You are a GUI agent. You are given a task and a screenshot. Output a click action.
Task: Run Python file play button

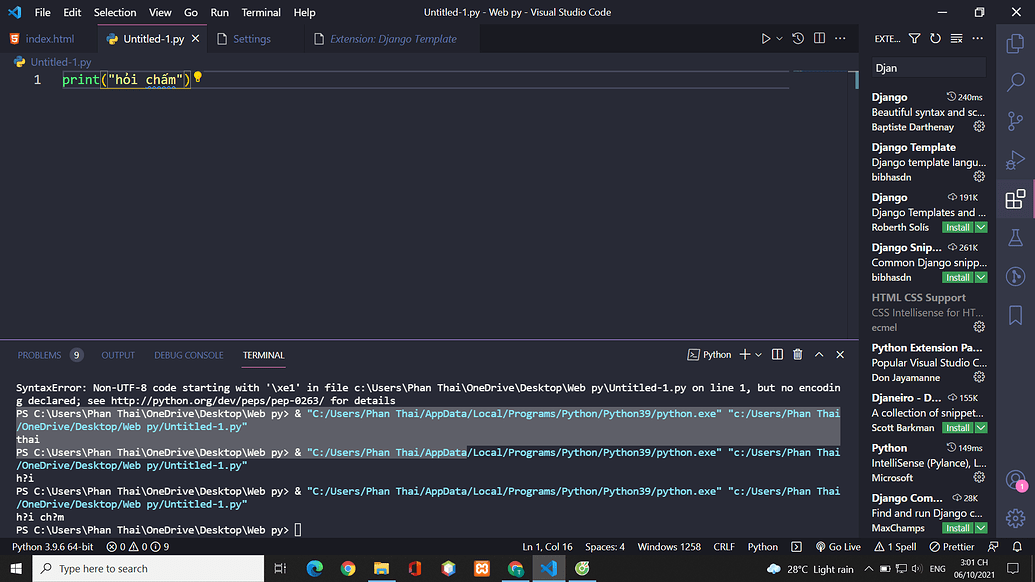tap(765, 39)
